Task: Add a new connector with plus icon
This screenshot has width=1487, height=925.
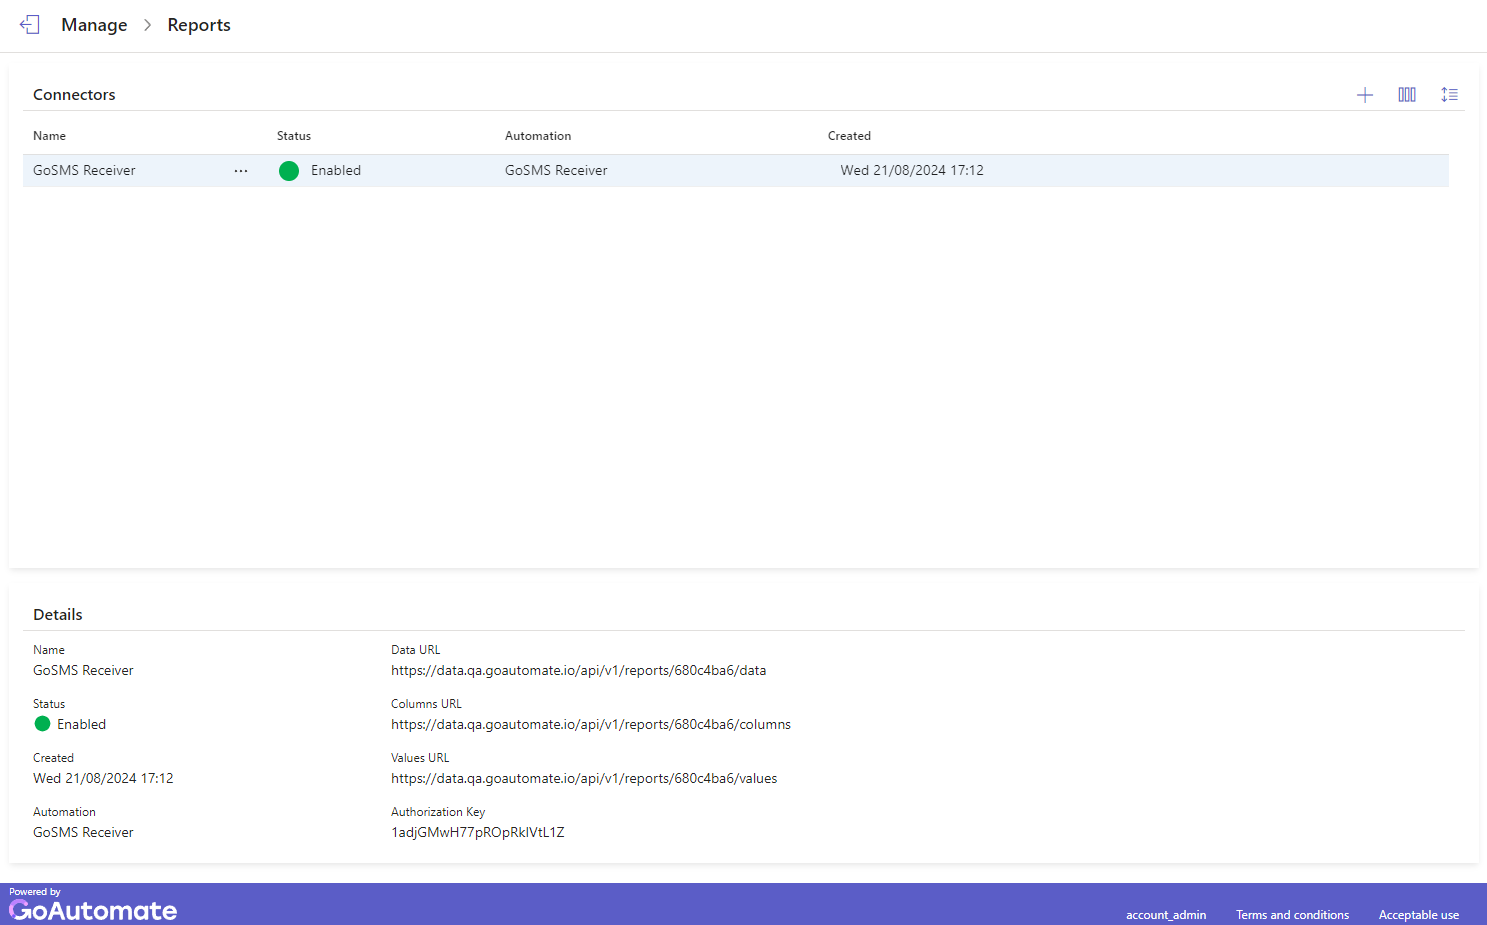Action: coord(1365,95)
